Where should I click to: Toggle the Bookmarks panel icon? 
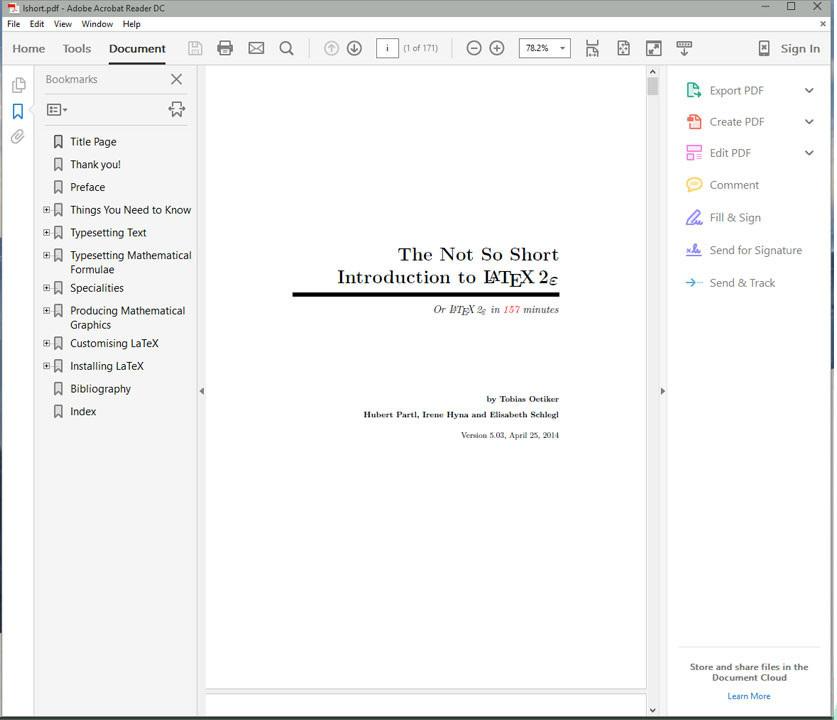pos(17,111)
